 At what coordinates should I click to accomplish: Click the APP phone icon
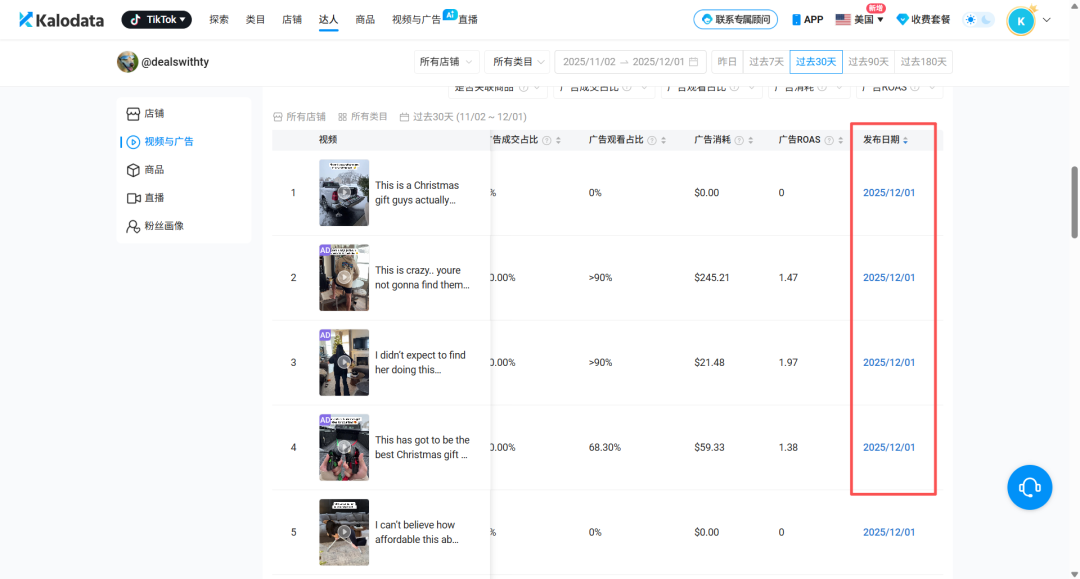click(795, 18)
